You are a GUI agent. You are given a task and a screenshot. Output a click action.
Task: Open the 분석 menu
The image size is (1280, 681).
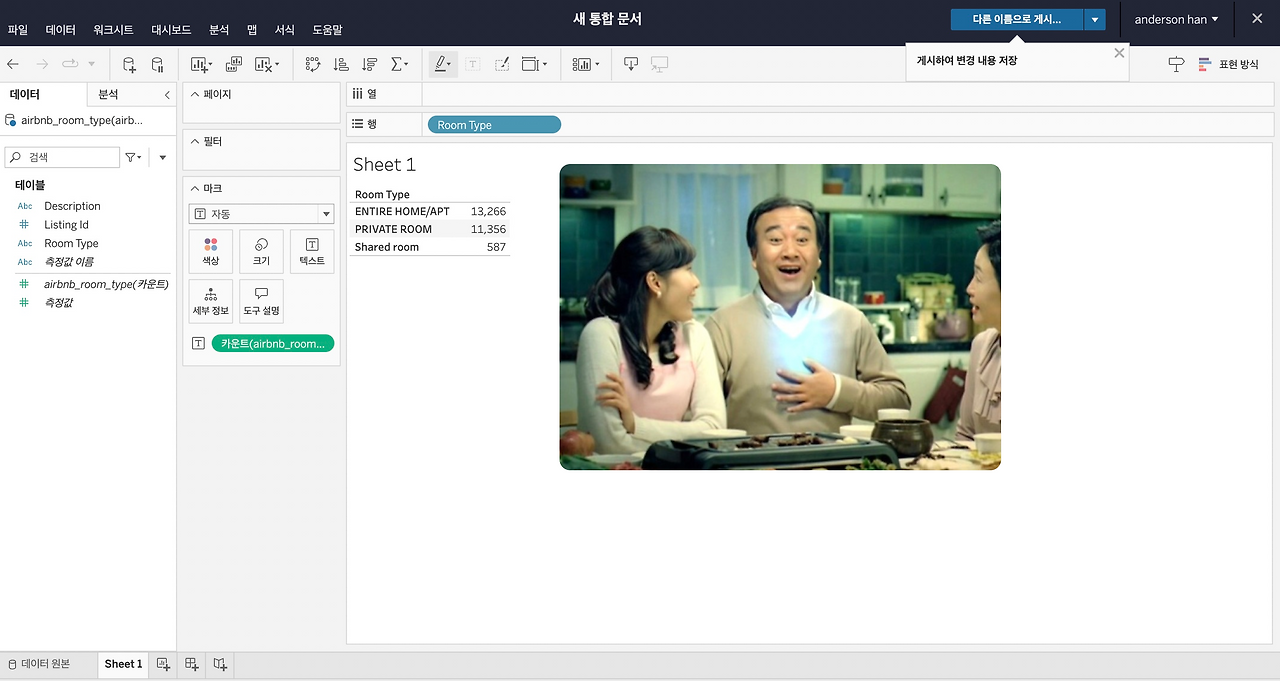click(219, 30)
